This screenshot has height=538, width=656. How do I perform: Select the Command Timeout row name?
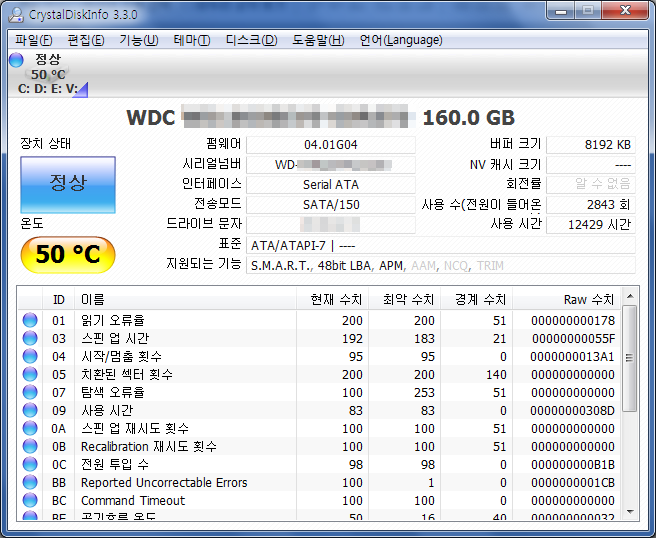[x=133, y=500]
